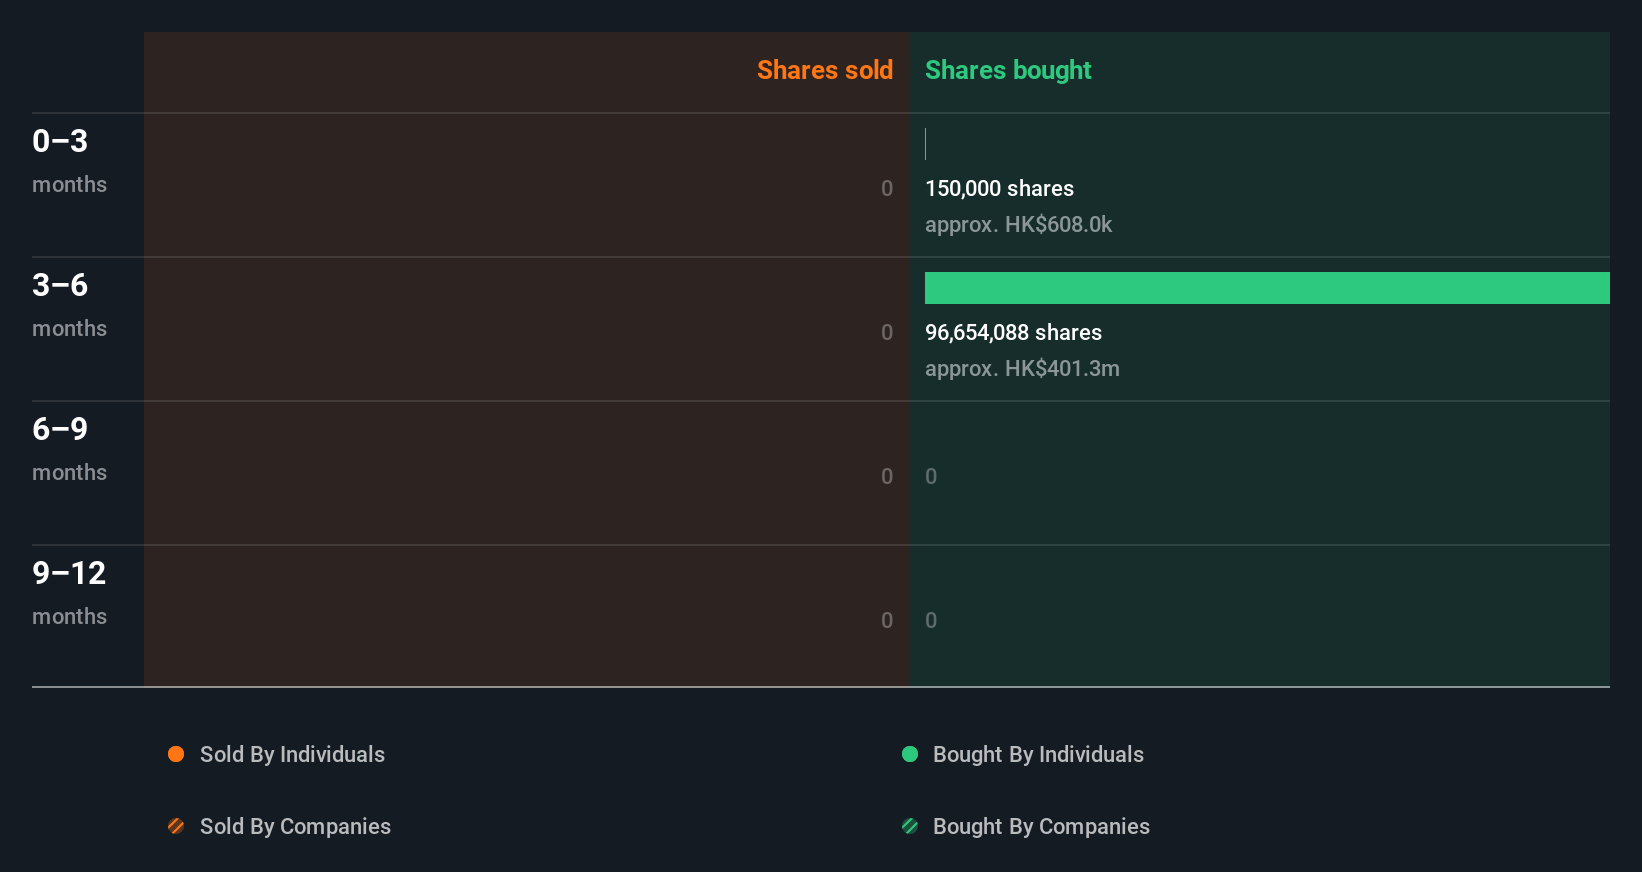Select the Shares bought column header

click(1007, 70)
